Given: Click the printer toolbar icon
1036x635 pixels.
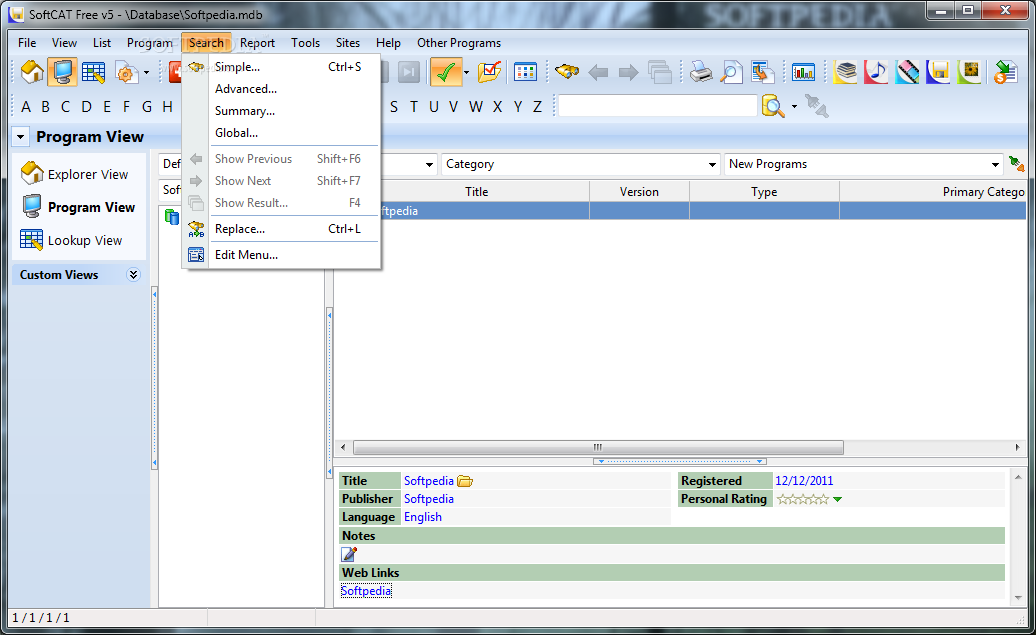Looking at the screenshot, I should 701,72.
